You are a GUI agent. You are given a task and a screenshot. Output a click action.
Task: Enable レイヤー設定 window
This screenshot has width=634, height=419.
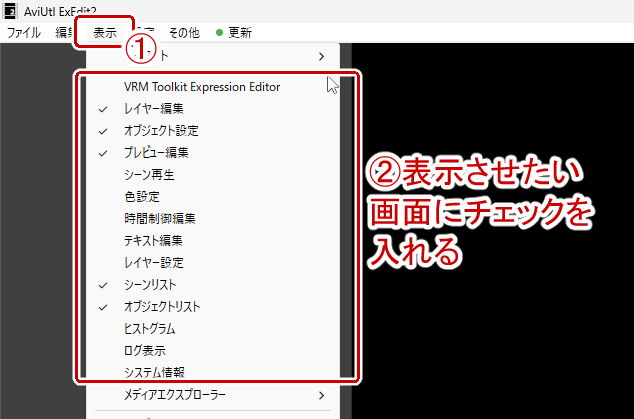(x=213, y=262)
